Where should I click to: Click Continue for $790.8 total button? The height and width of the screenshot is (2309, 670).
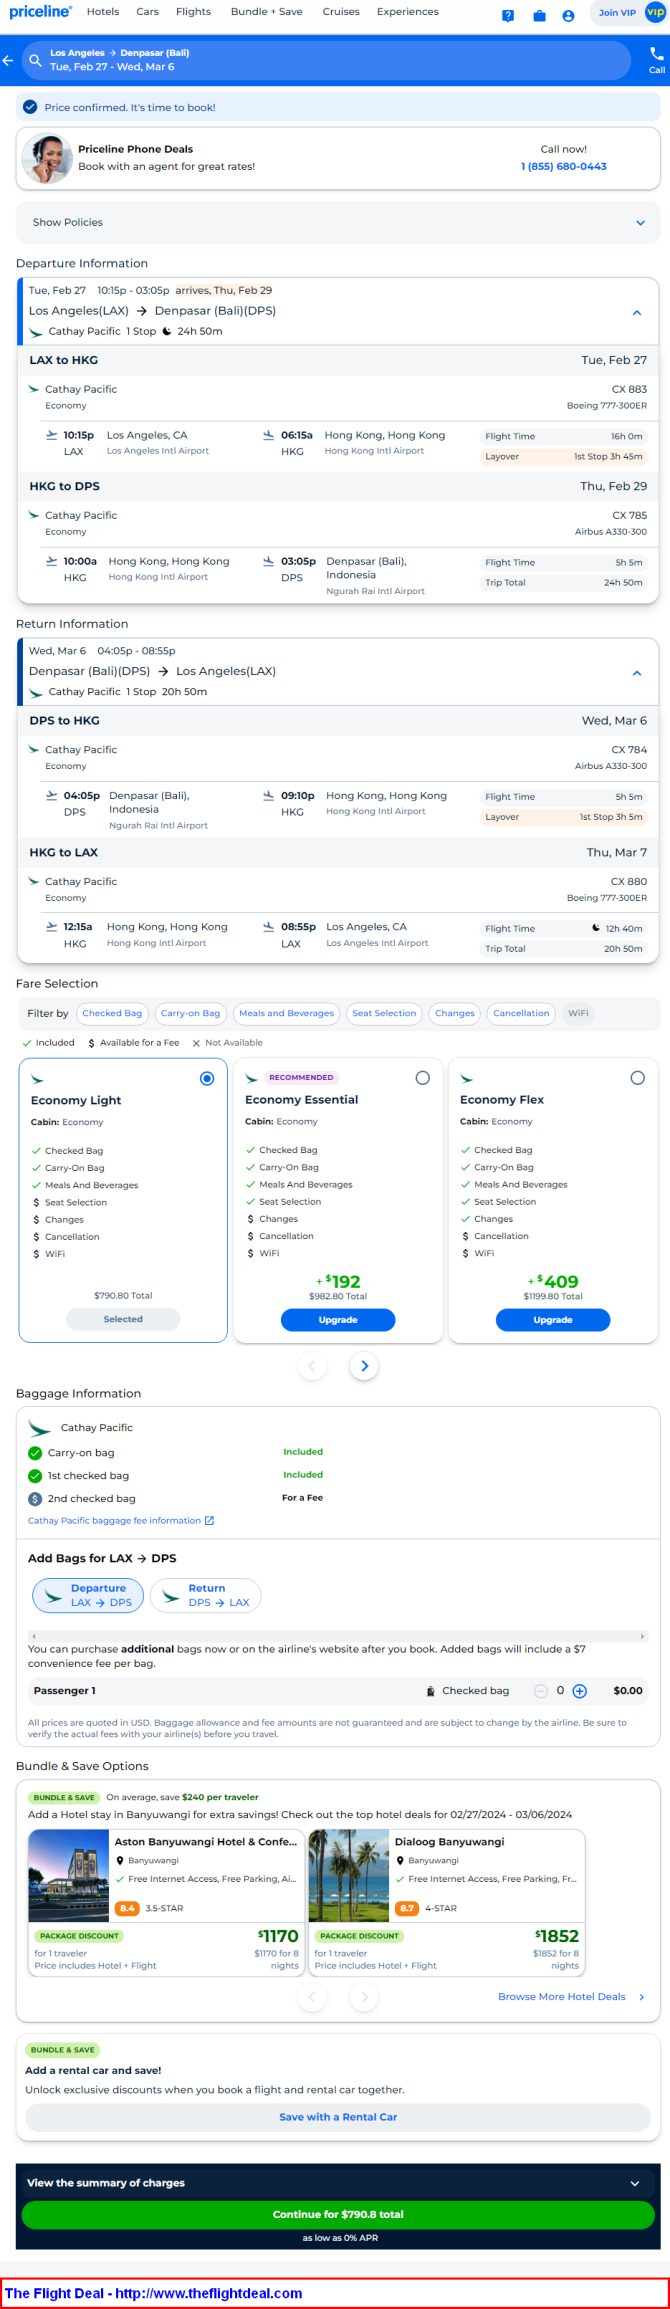(x=338, y=2214)
